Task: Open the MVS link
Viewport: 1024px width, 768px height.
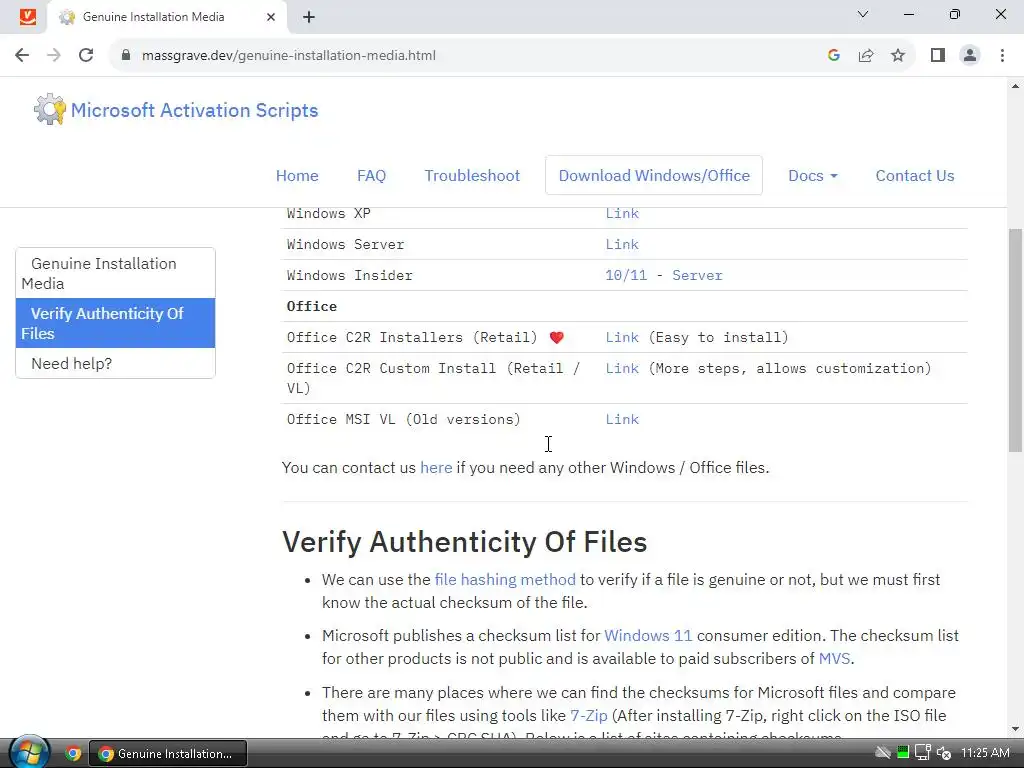Action: [x=835, y=658]
